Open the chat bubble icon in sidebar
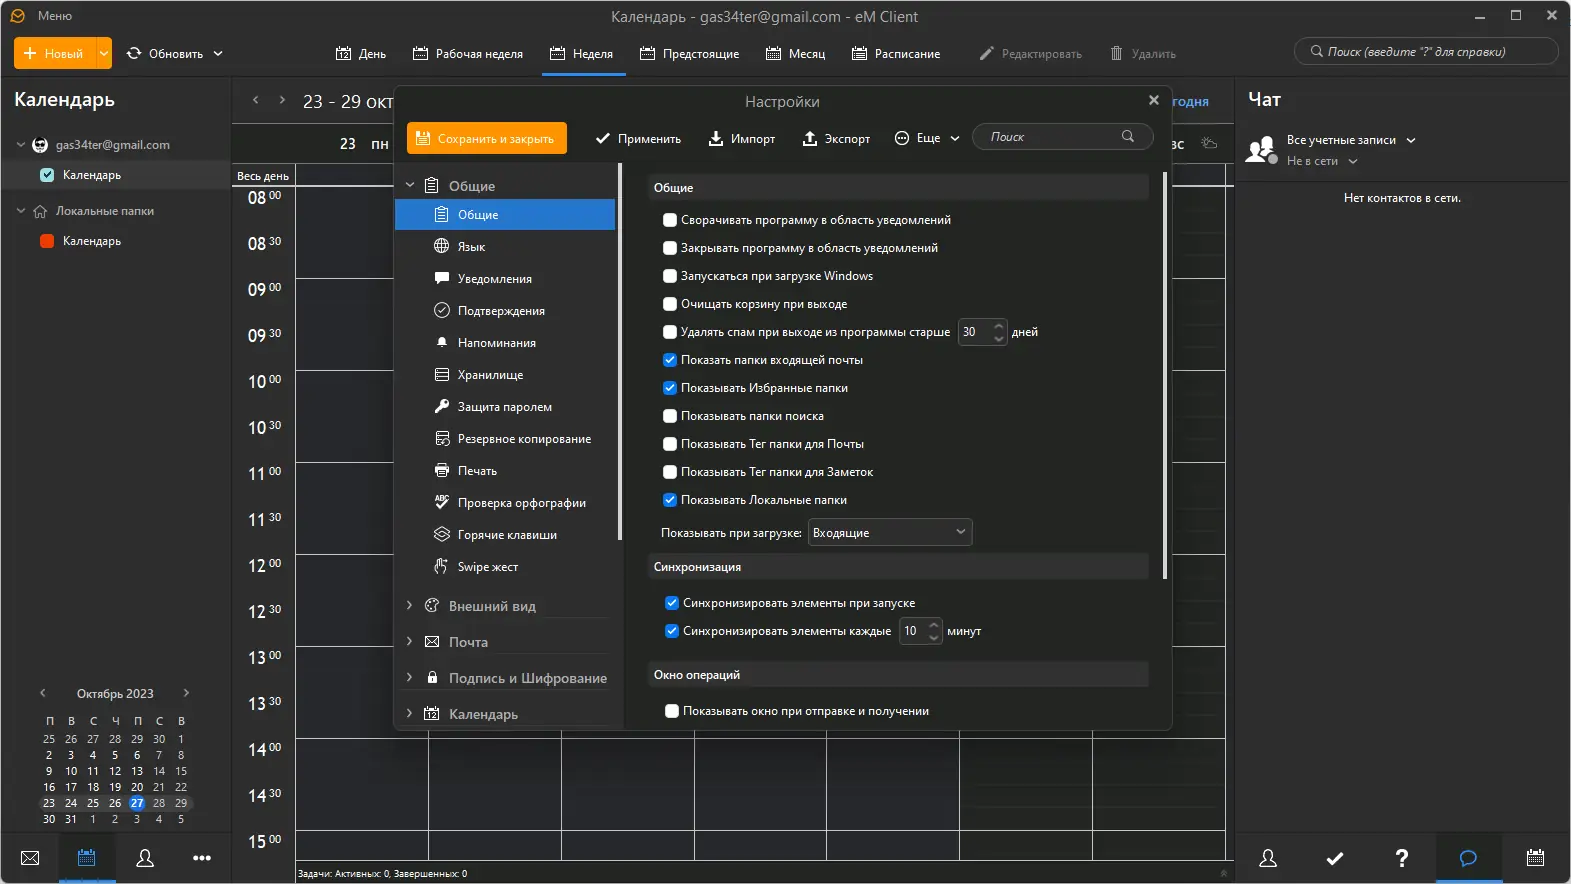The height and width of the screenshot is (884, 1571). coord(1468,858)
